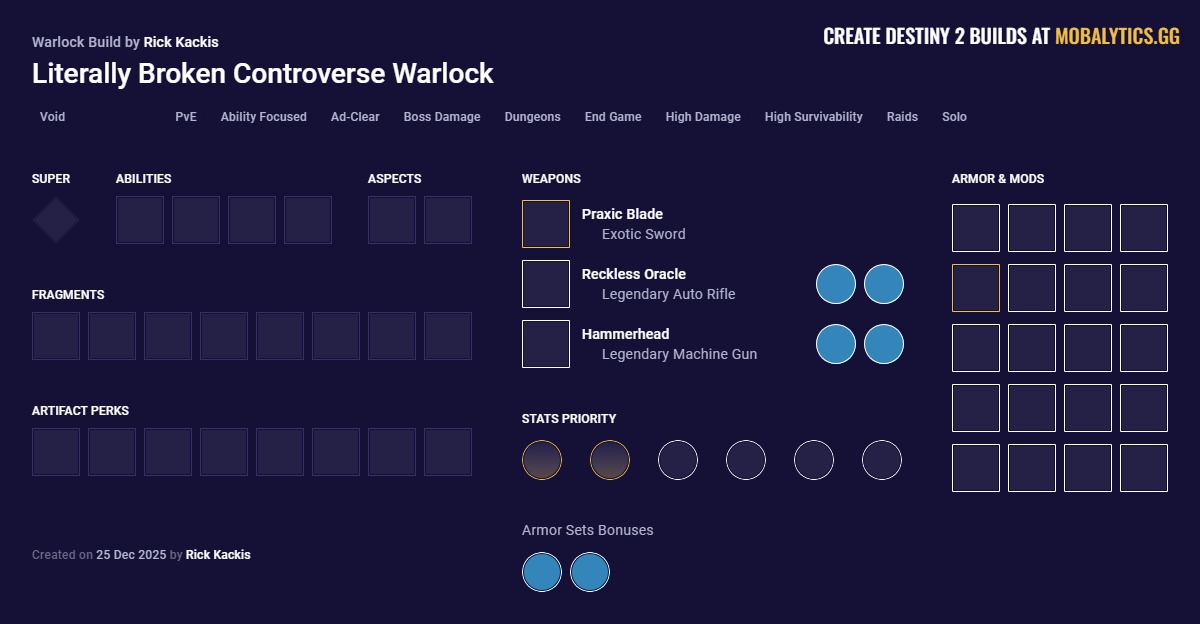Open the MOBALYTICS.GG link
This screenshot has width=1200, height=624.
pyautogui.click(x=1116, y=35)
